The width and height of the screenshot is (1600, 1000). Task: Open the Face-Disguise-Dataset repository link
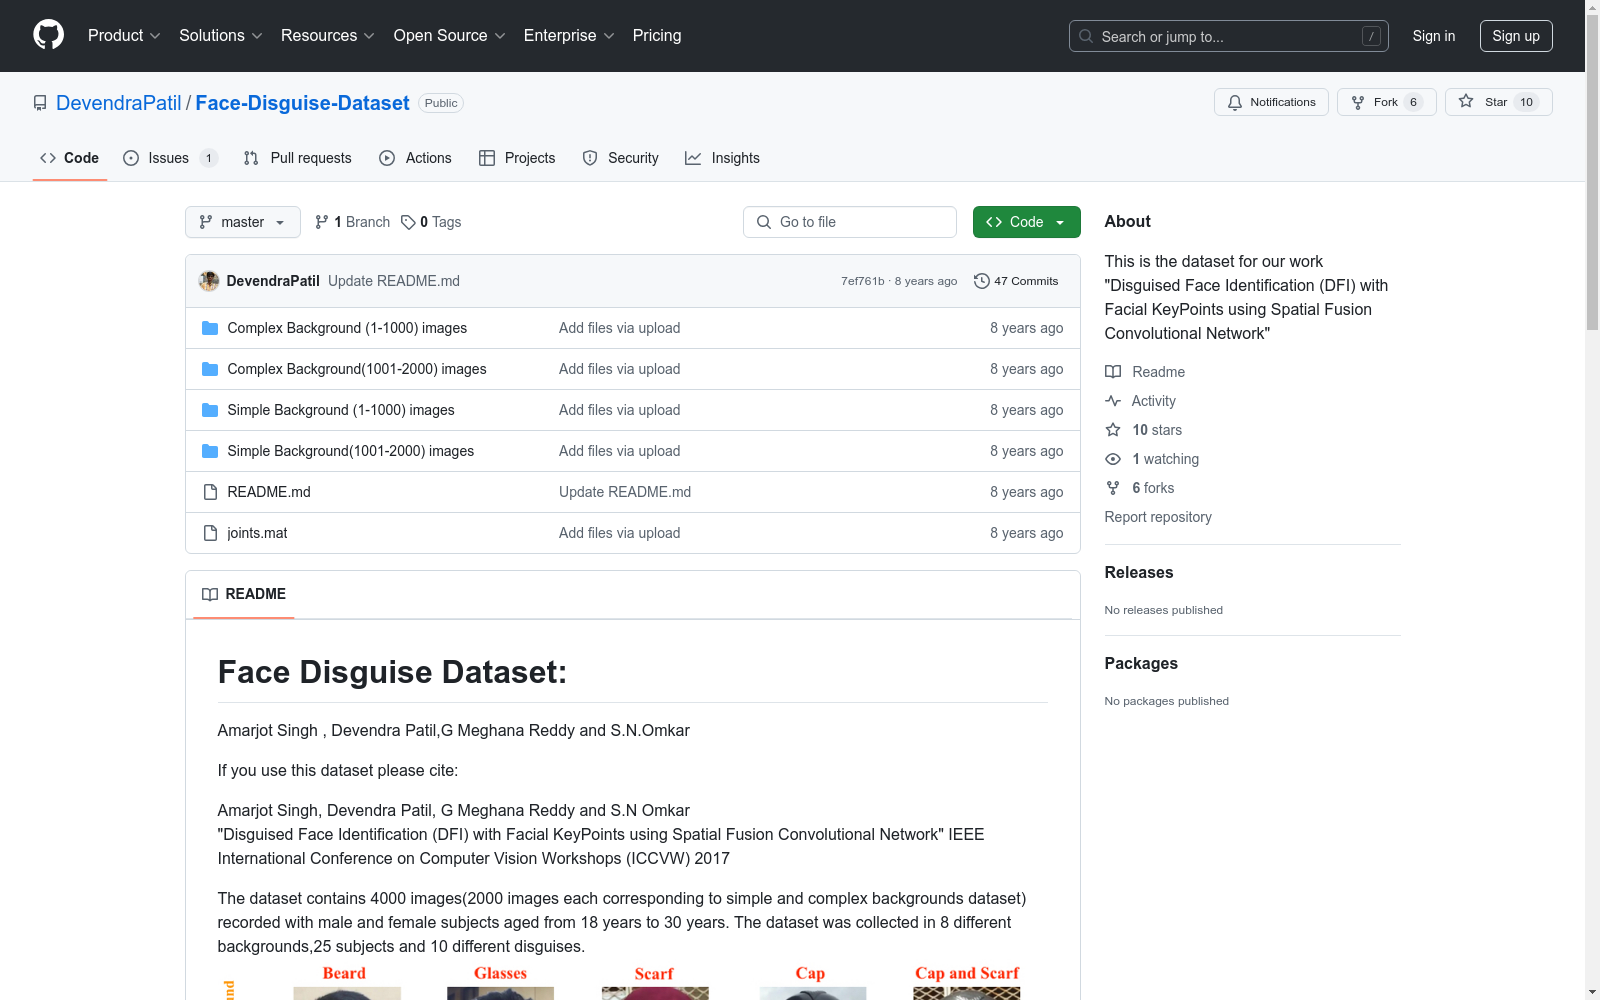point(303,103)
